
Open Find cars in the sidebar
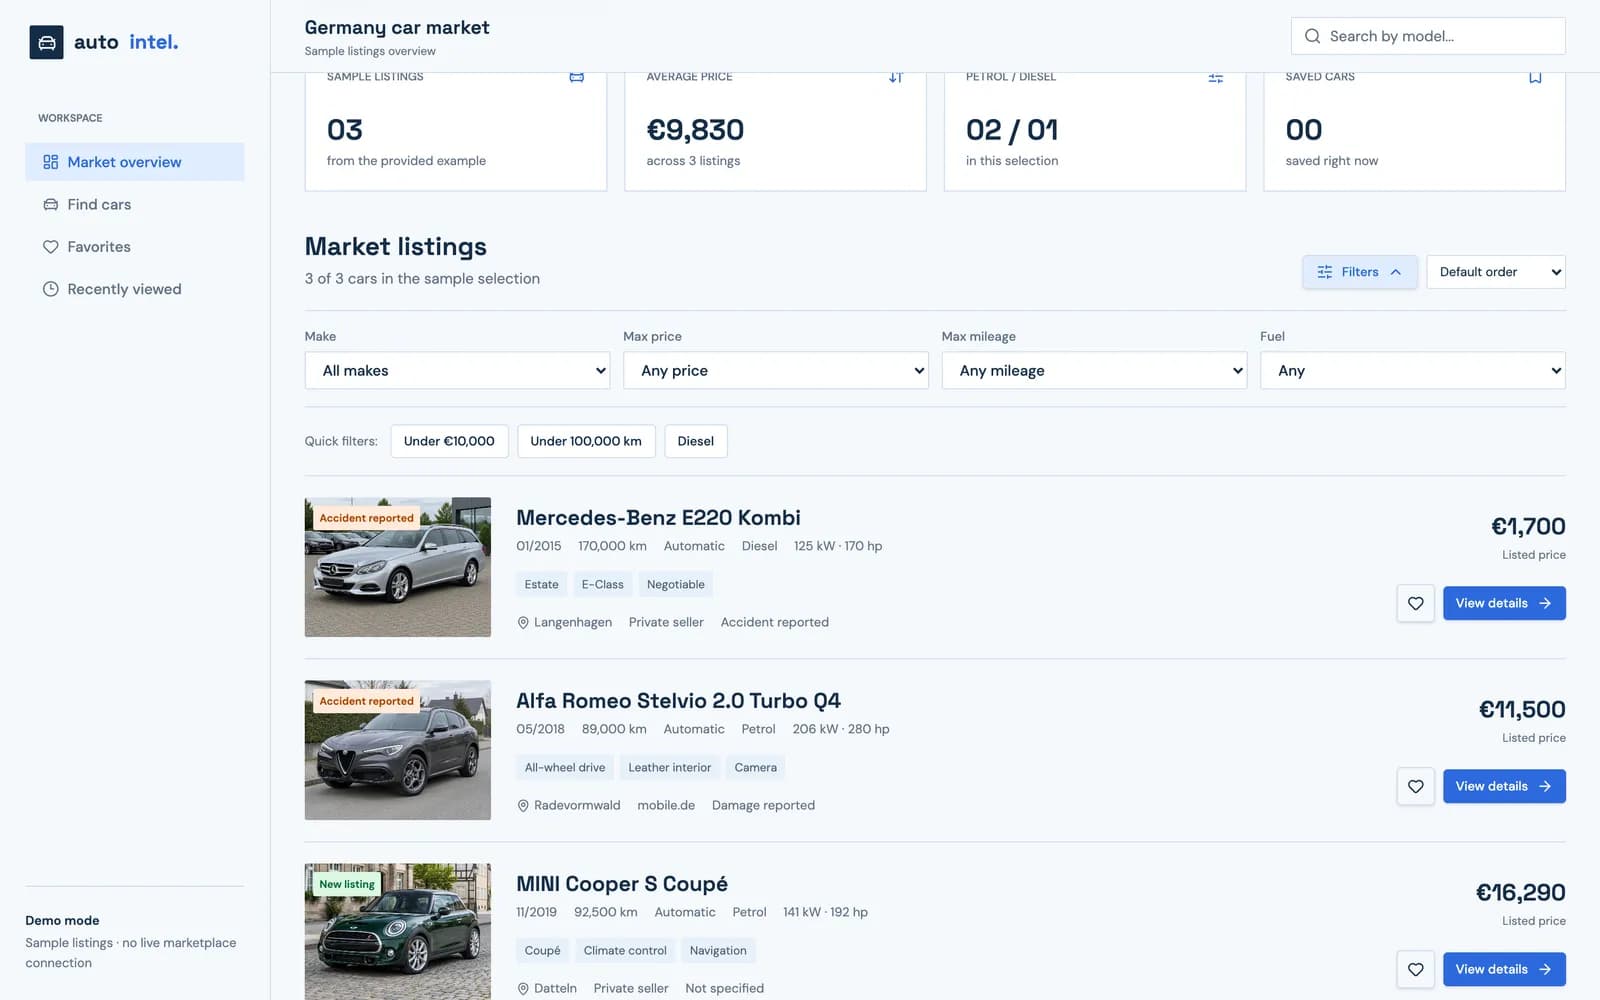[135, 204]
